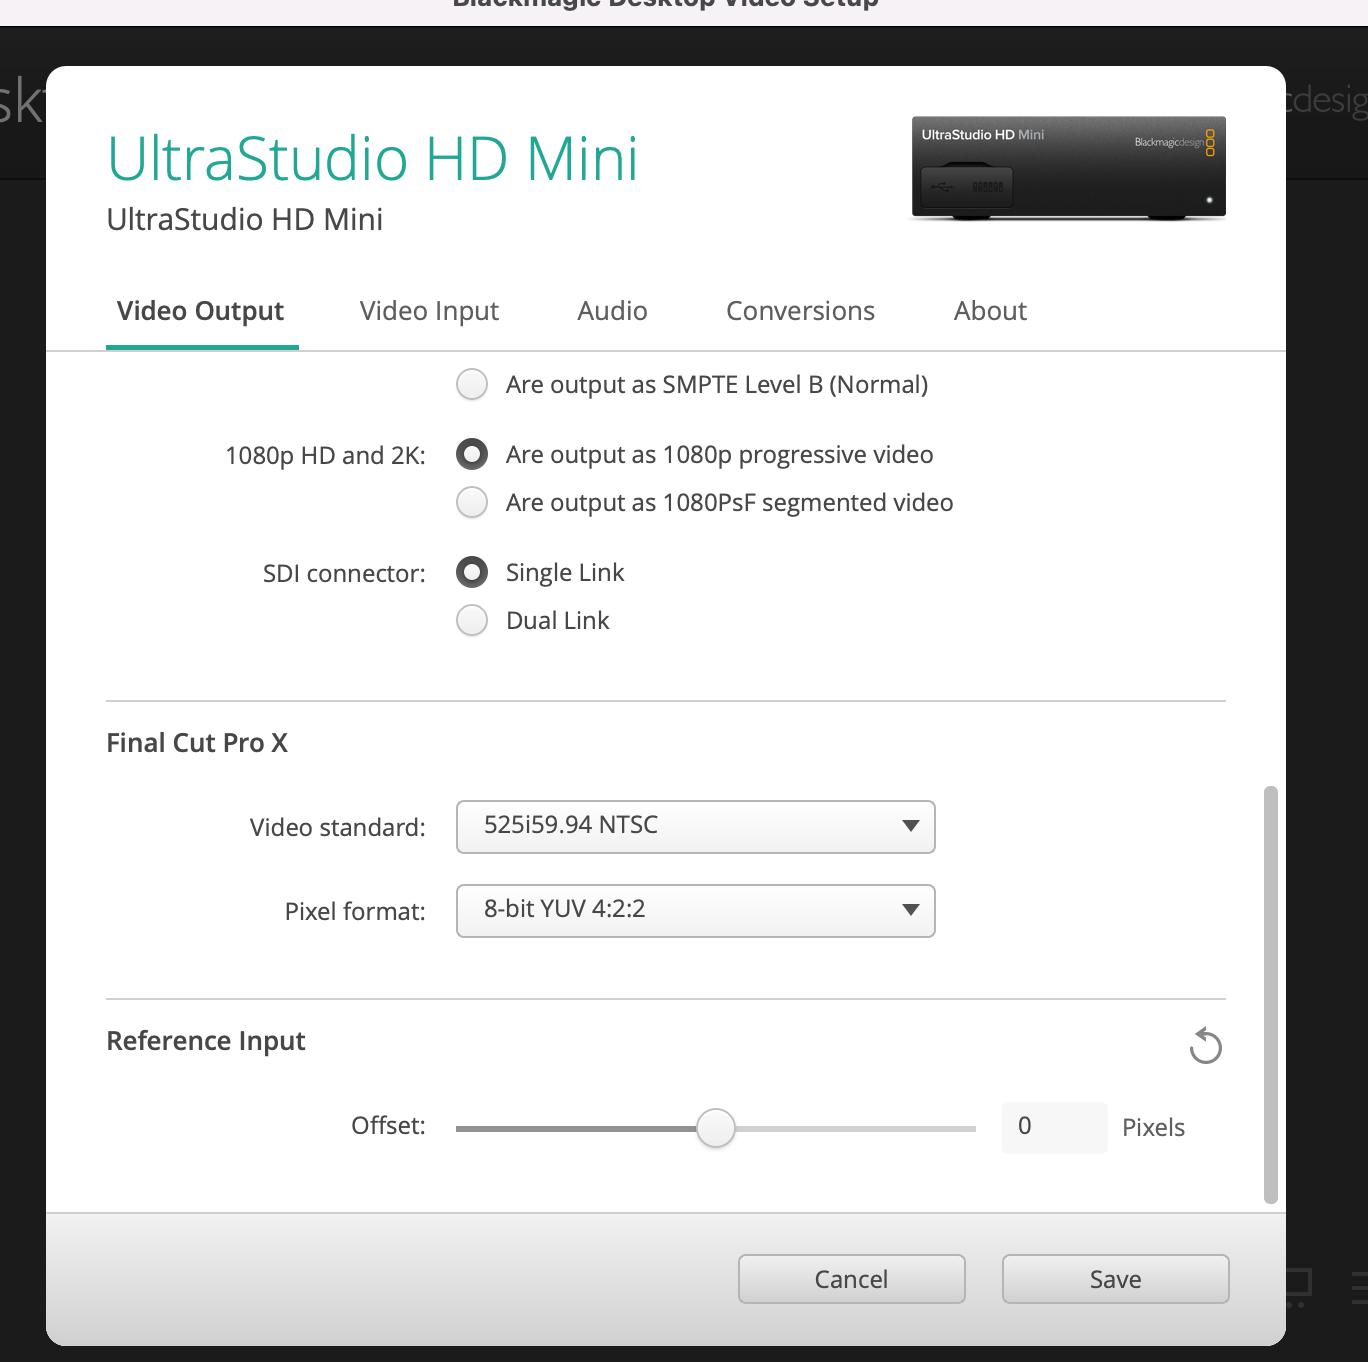Click the 'Offset:' label
Image resolution: width=1368 pixels, height=1362 pixels.
pyautogui.click(x=389, y=1126)
